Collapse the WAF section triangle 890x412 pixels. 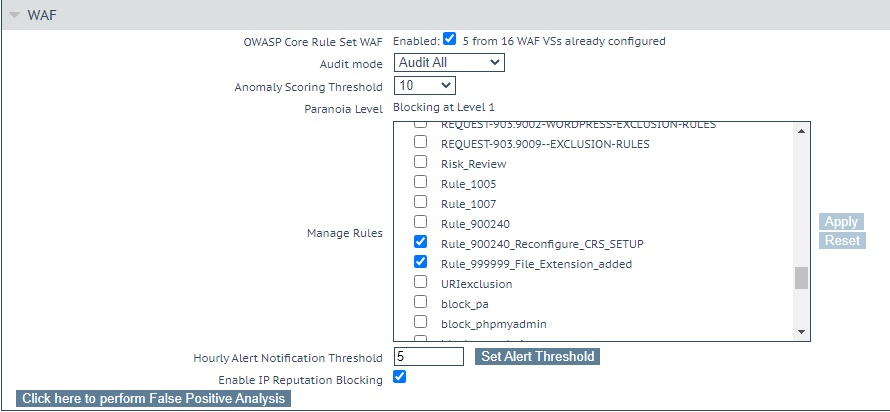[x=14, y=15]
